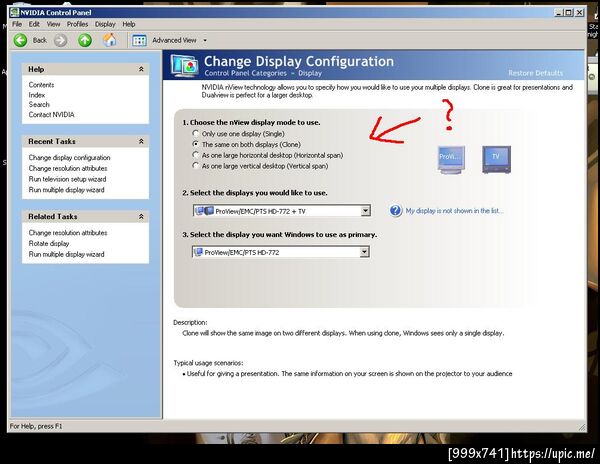600x464 pixels.
Task: Click the Display breadcrumb
Action: (310, 73)
